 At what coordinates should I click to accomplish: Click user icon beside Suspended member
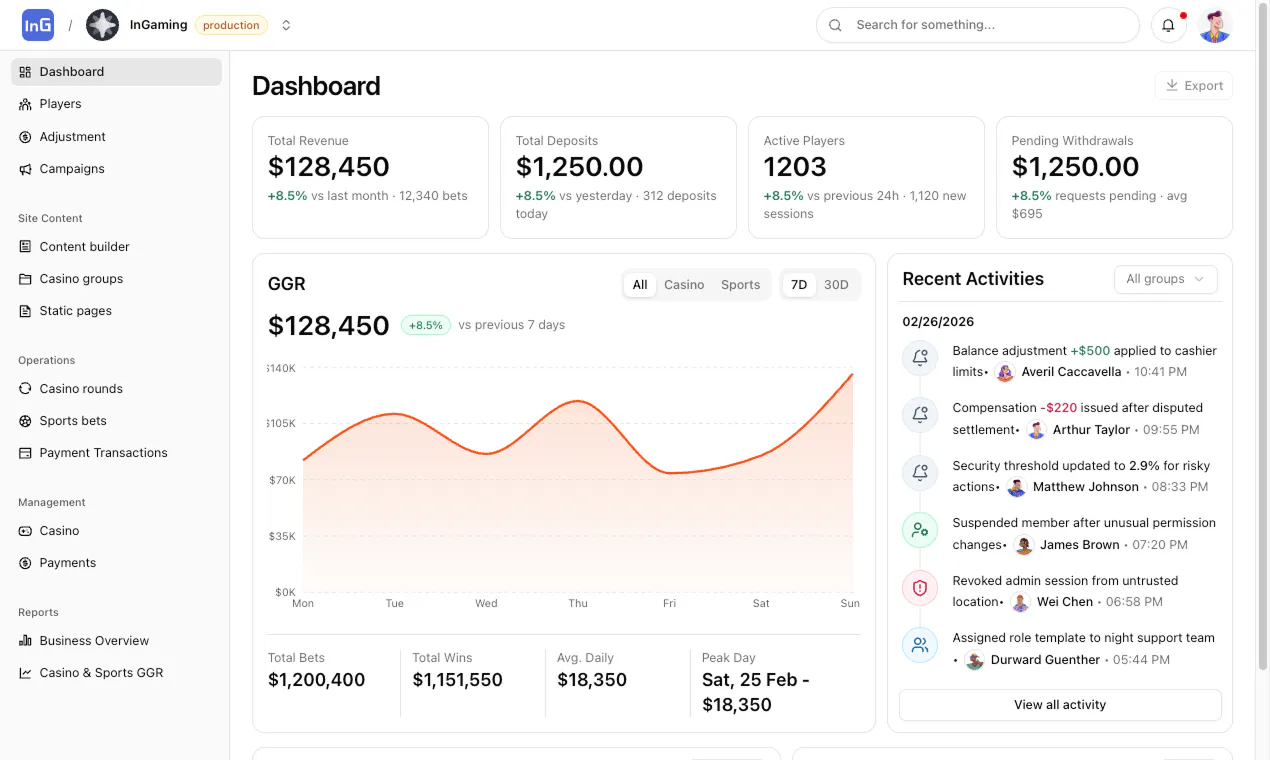point(920,529)
